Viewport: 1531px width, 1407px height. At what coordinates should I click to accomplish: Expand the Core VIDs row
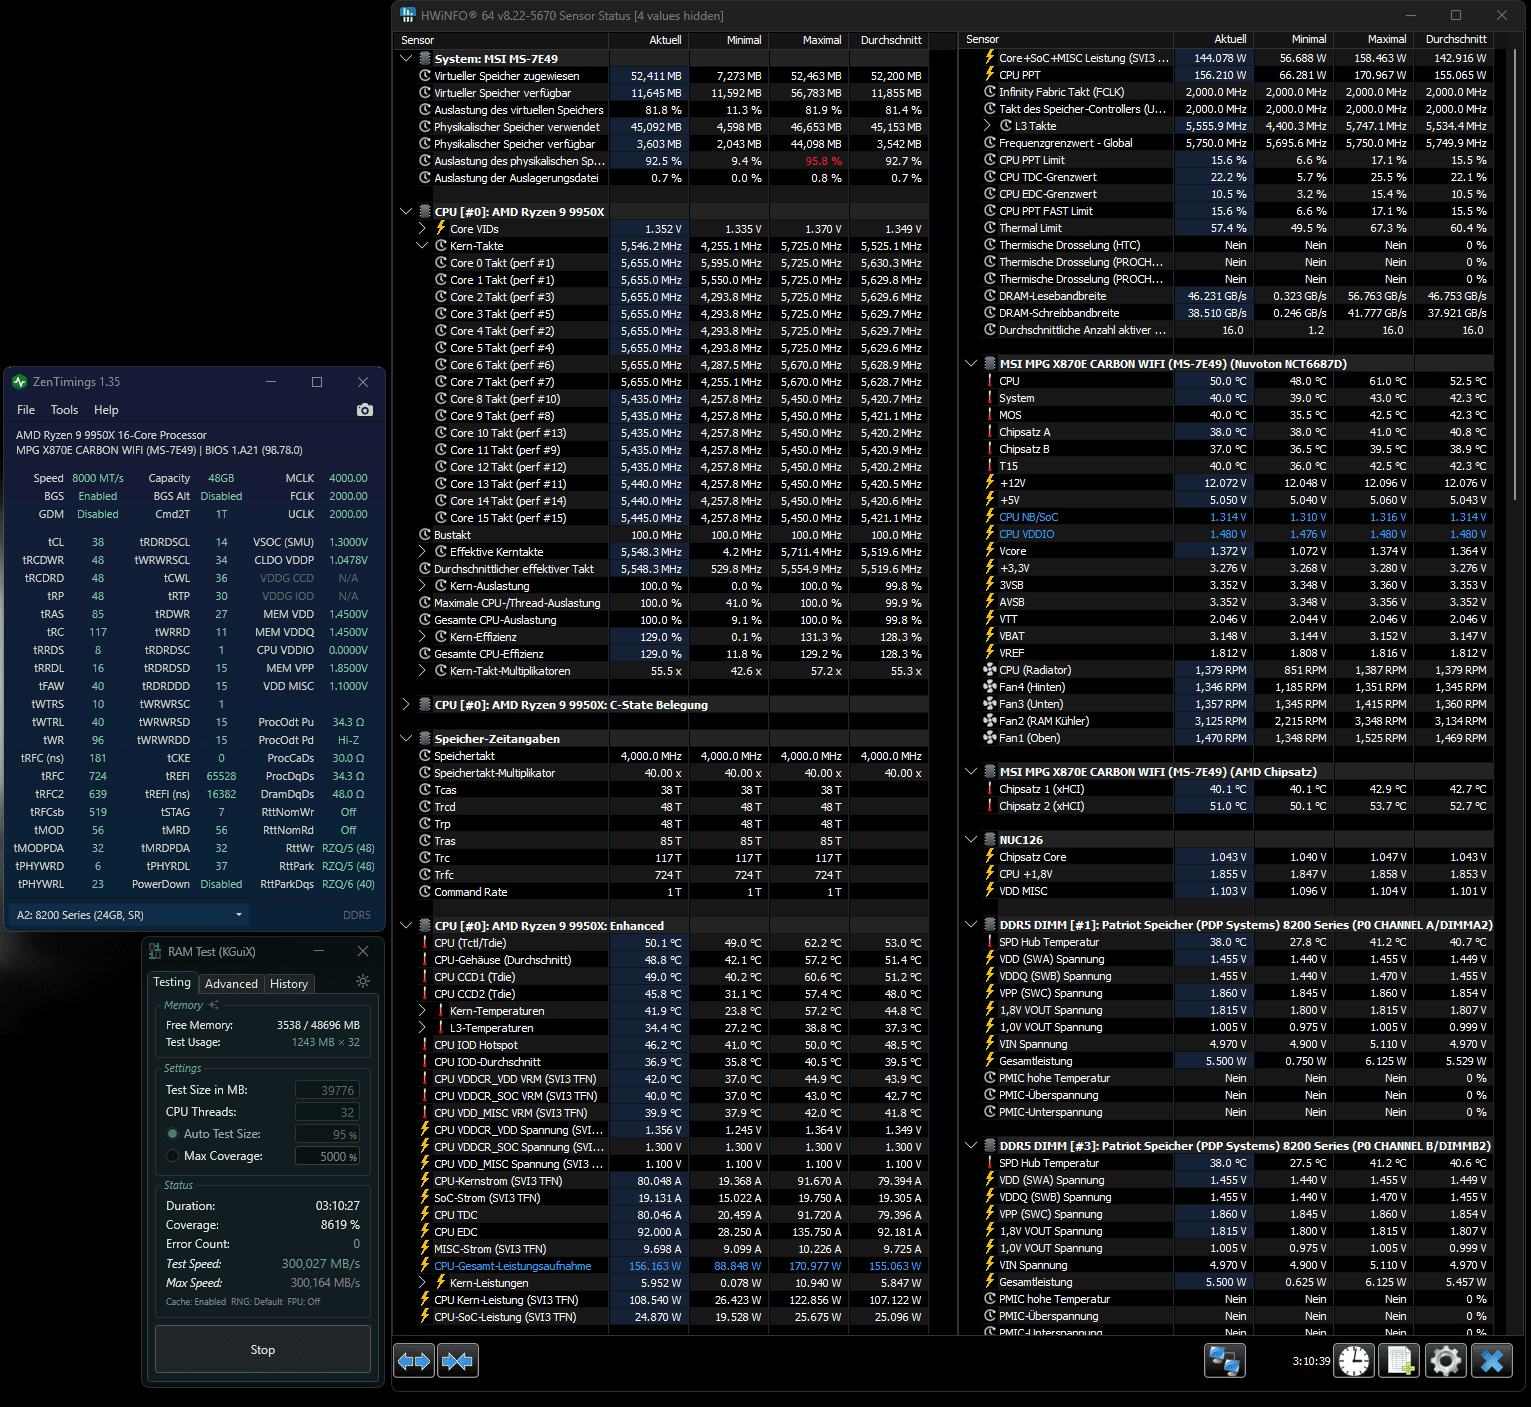pos(422,229)
